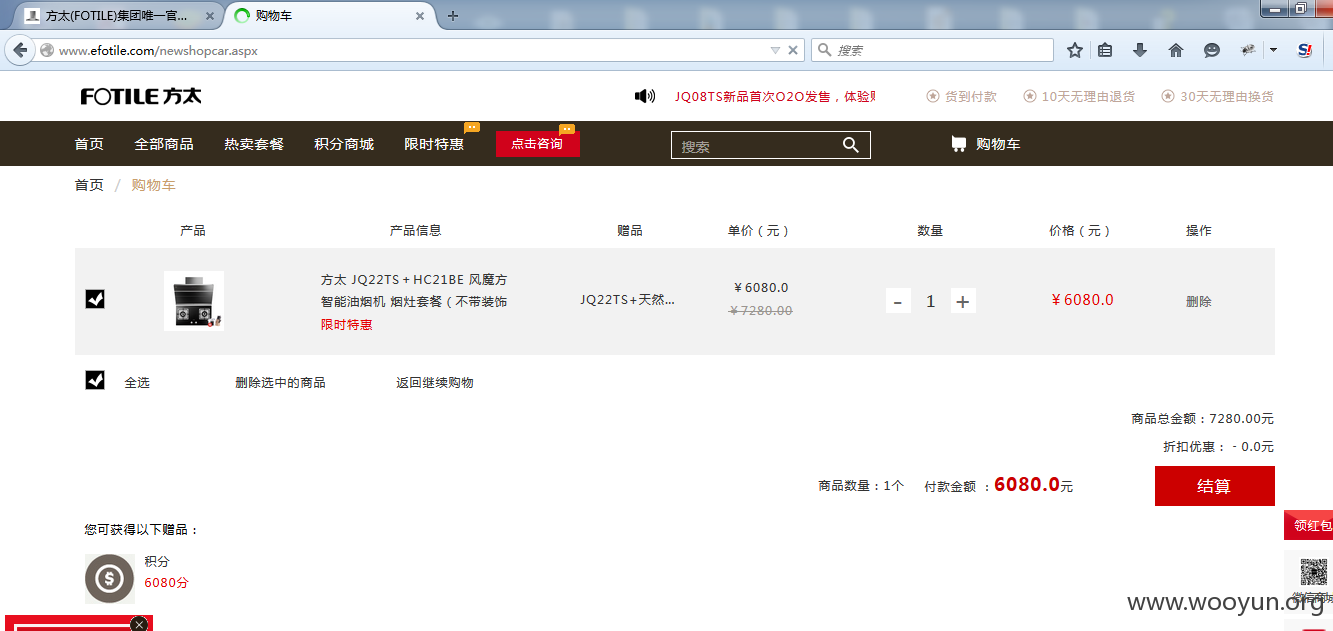The image size is (1333, 631).
Task: Click 货到付款 service badge
Action: [961, 96]
